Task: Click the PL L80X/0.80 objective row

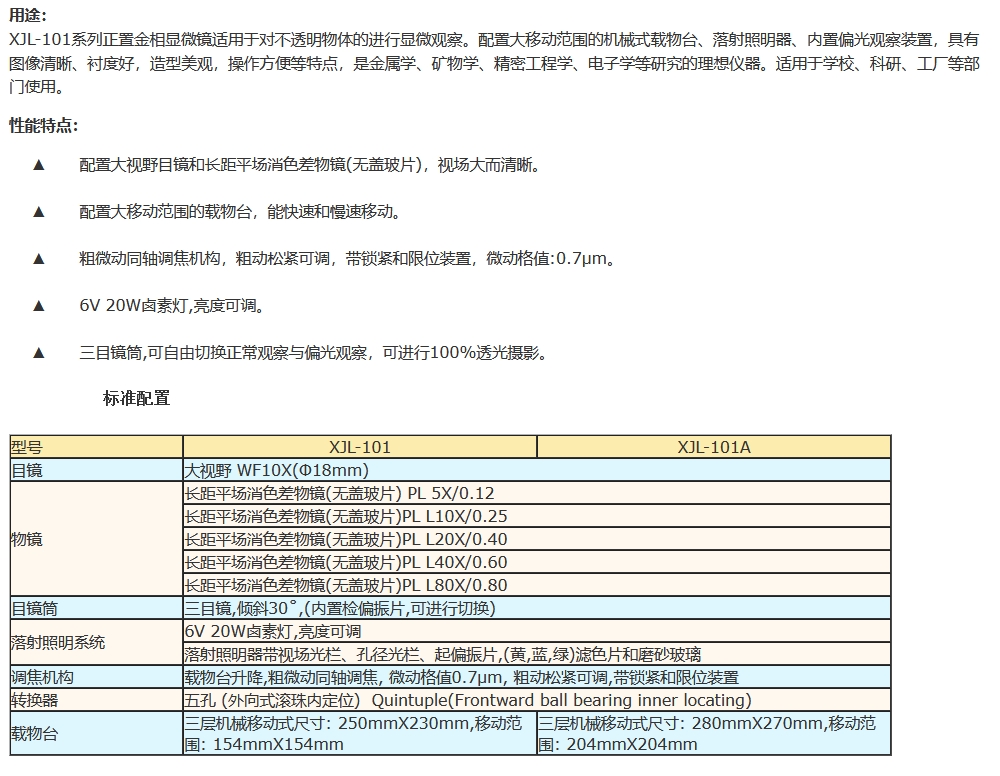Action: coord(537,585)
